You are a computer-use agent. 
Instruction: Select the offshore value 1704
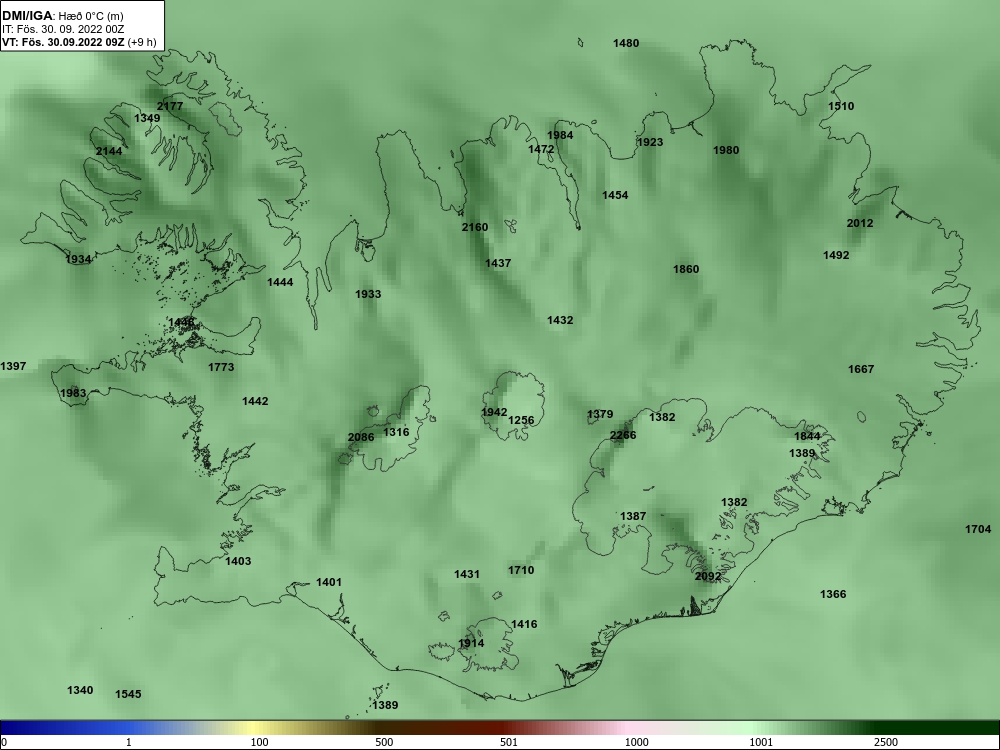[x=978, y=529]
